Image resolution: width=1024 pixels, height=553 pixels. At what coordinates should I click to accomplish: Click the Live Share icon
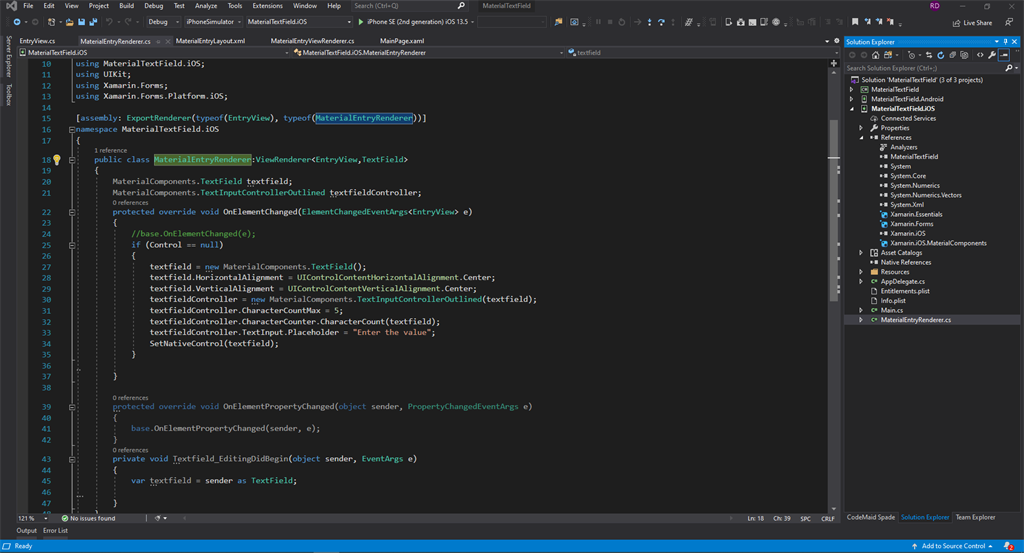pyautogui.click(x=955, y=22)
